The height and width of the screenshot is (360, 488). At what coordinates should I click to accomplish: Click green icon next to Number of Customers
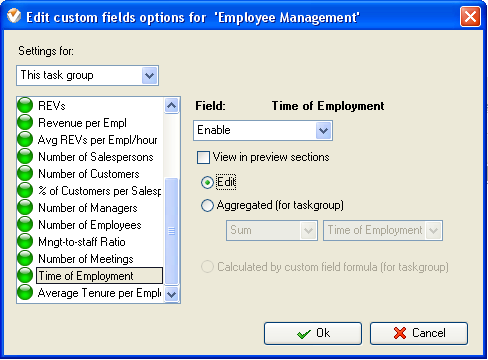(x=25, y=173)
